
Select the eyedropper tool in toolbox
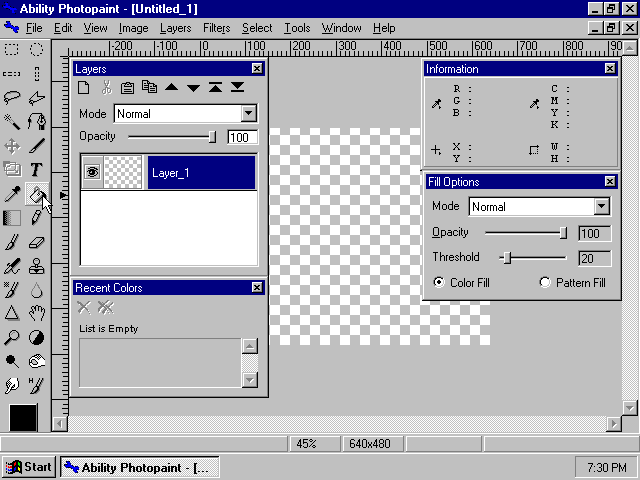(12, 194)
